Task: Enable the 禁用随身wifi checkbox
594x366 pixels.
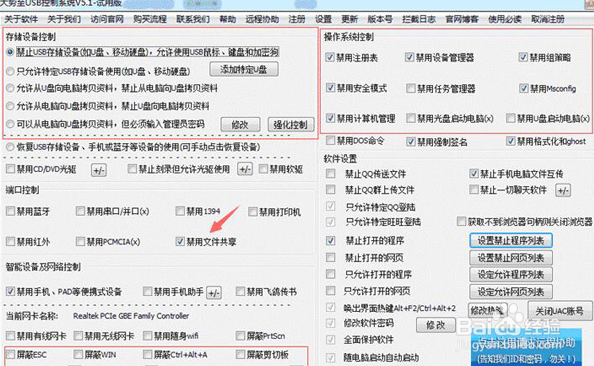Action: (x=148, y=336)
